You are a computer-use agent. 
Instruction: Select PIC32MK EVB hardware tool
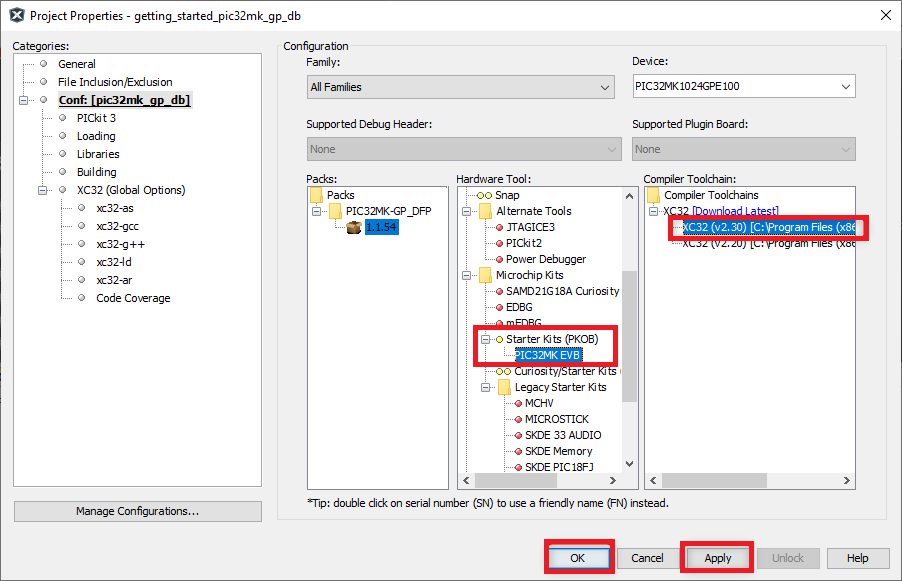[x=548, y=355]
